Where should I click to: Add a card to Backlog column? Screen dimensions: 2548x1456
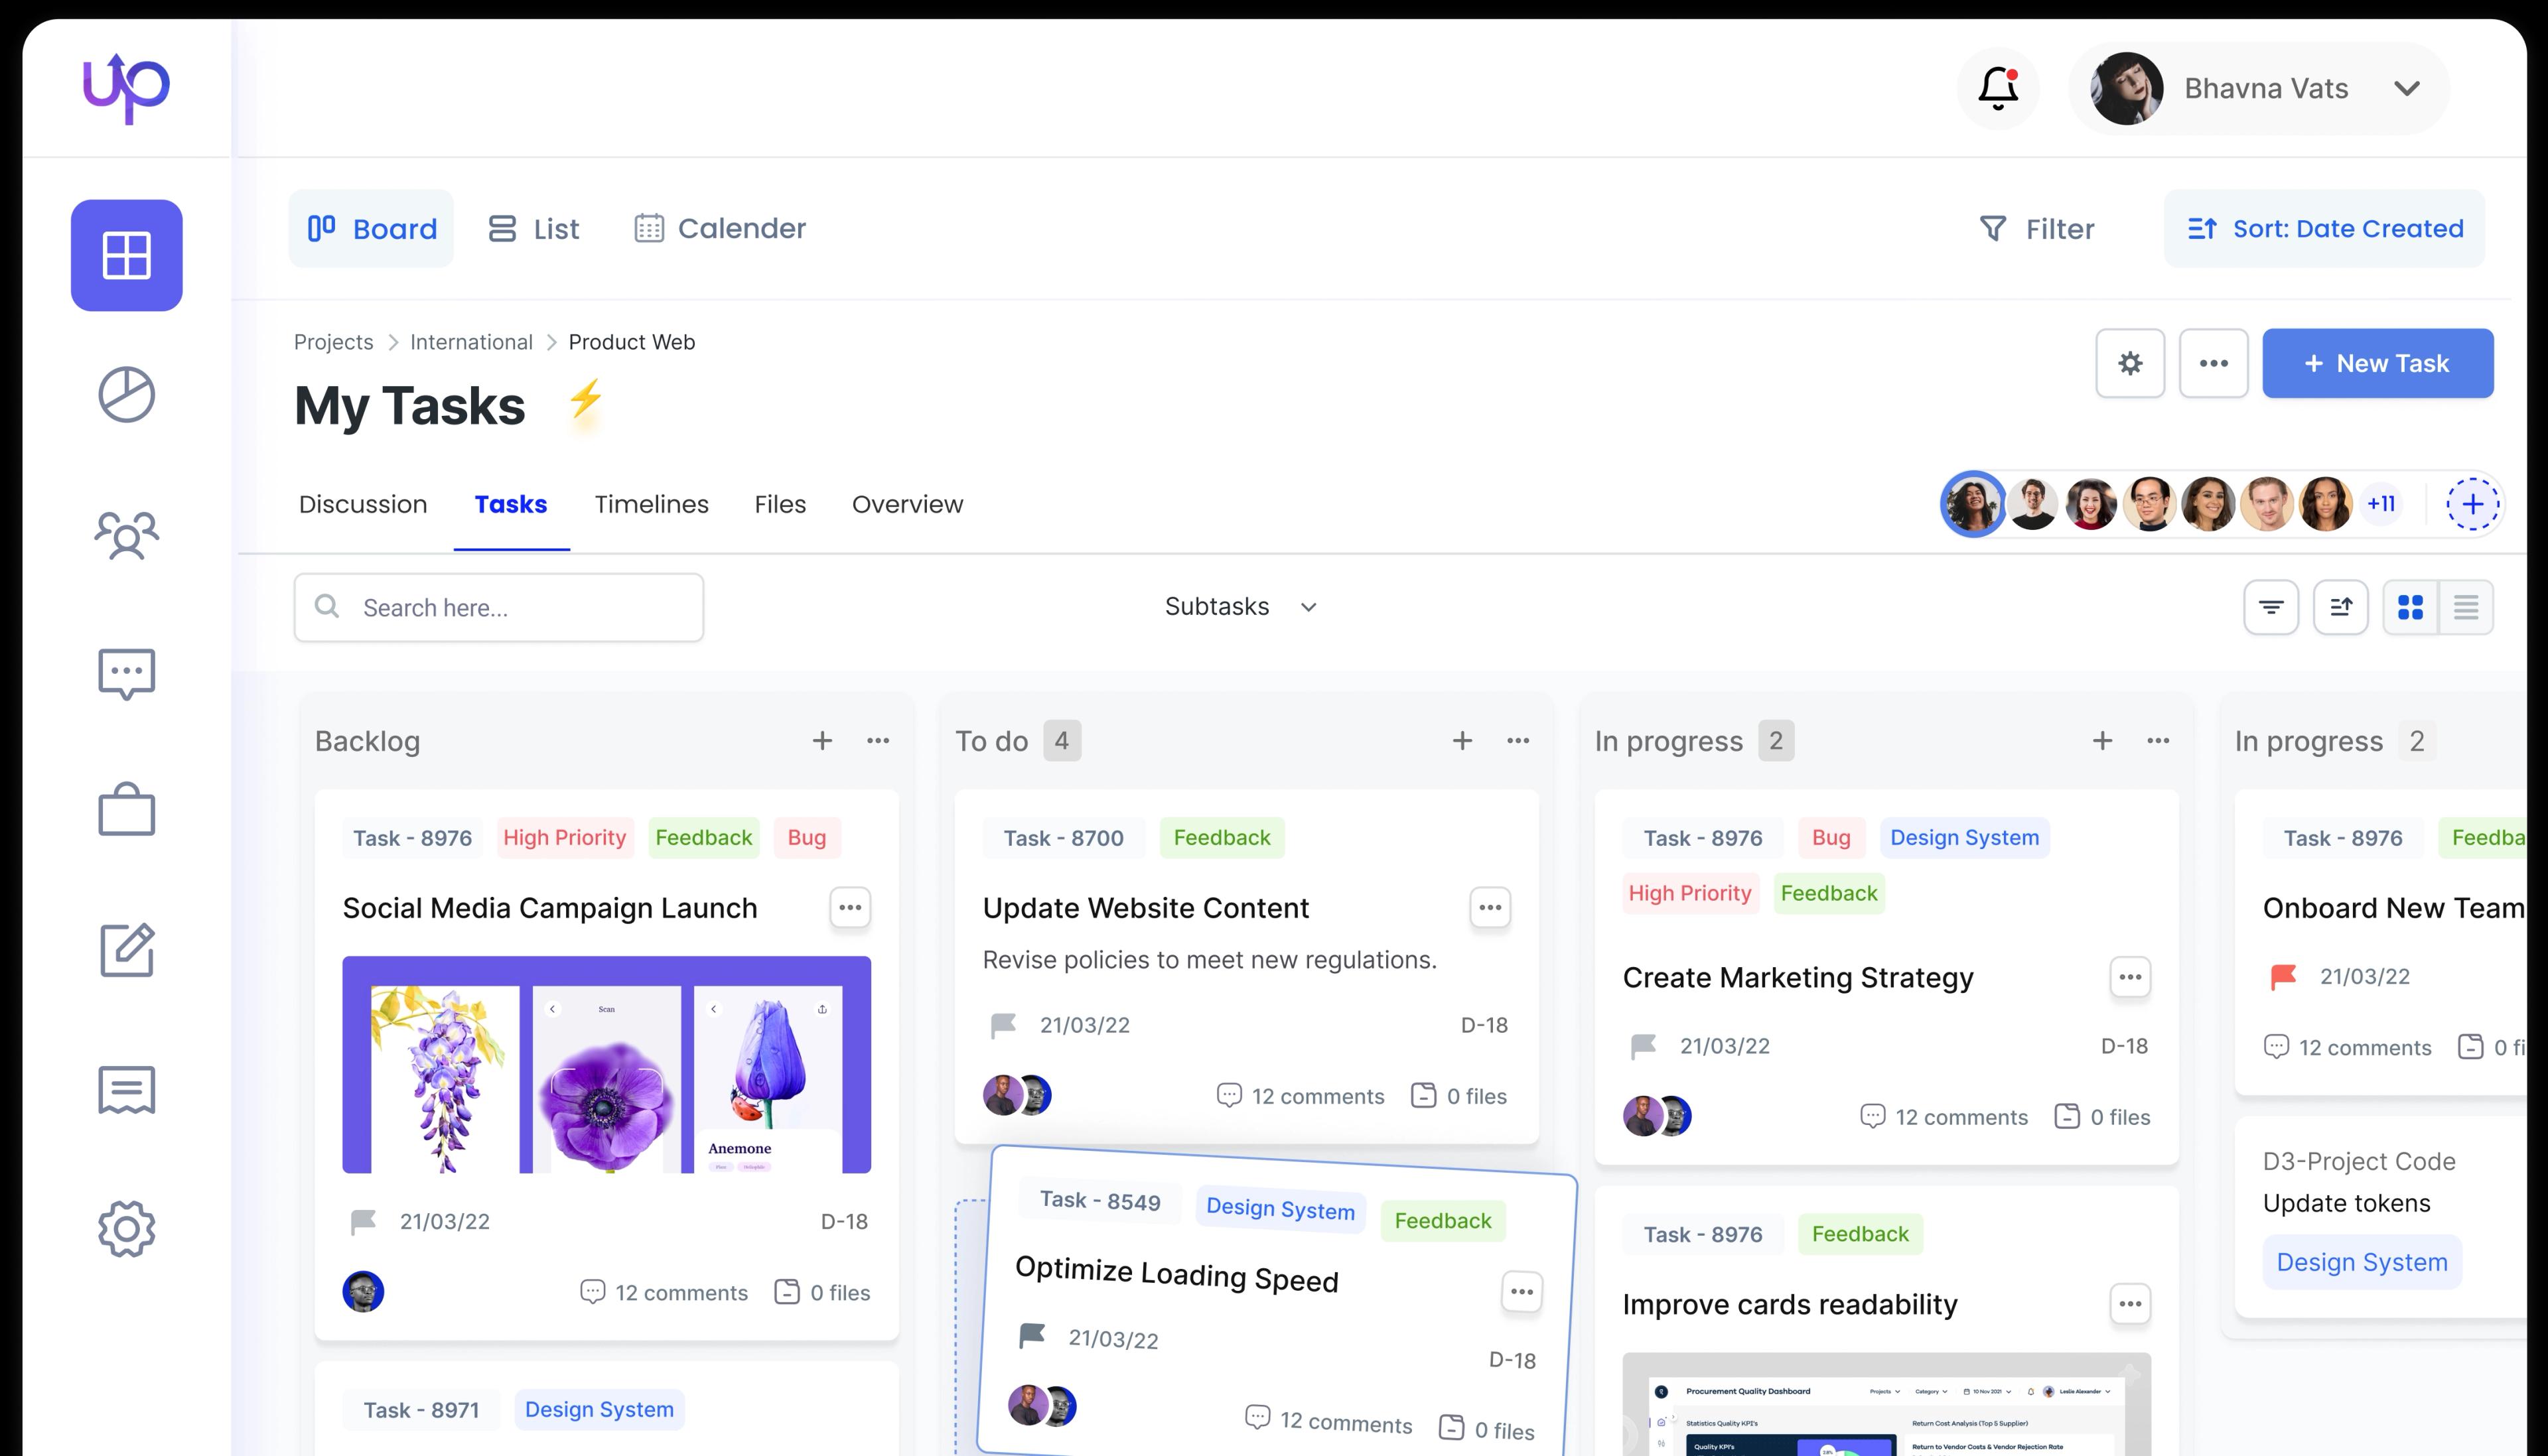click(822, 741)
